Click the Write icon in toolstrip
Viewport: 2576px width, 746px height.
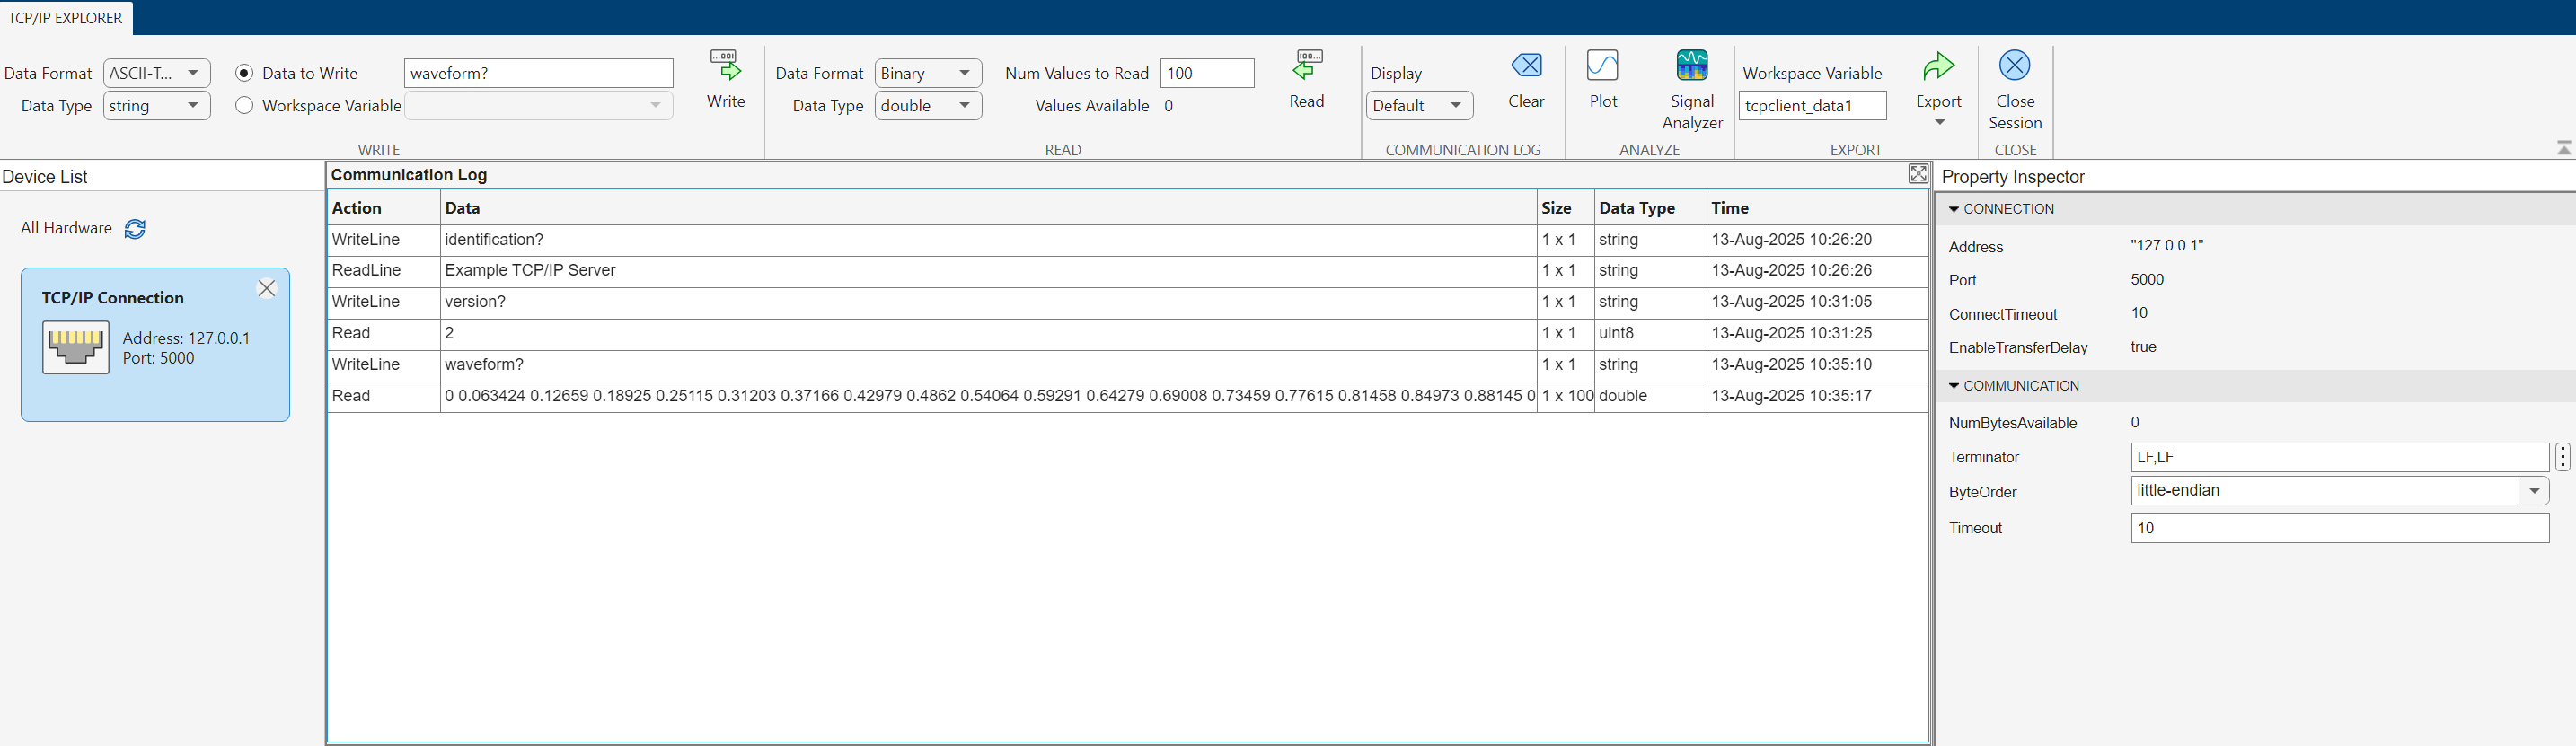pyautogui.click(x=725, y=67)
